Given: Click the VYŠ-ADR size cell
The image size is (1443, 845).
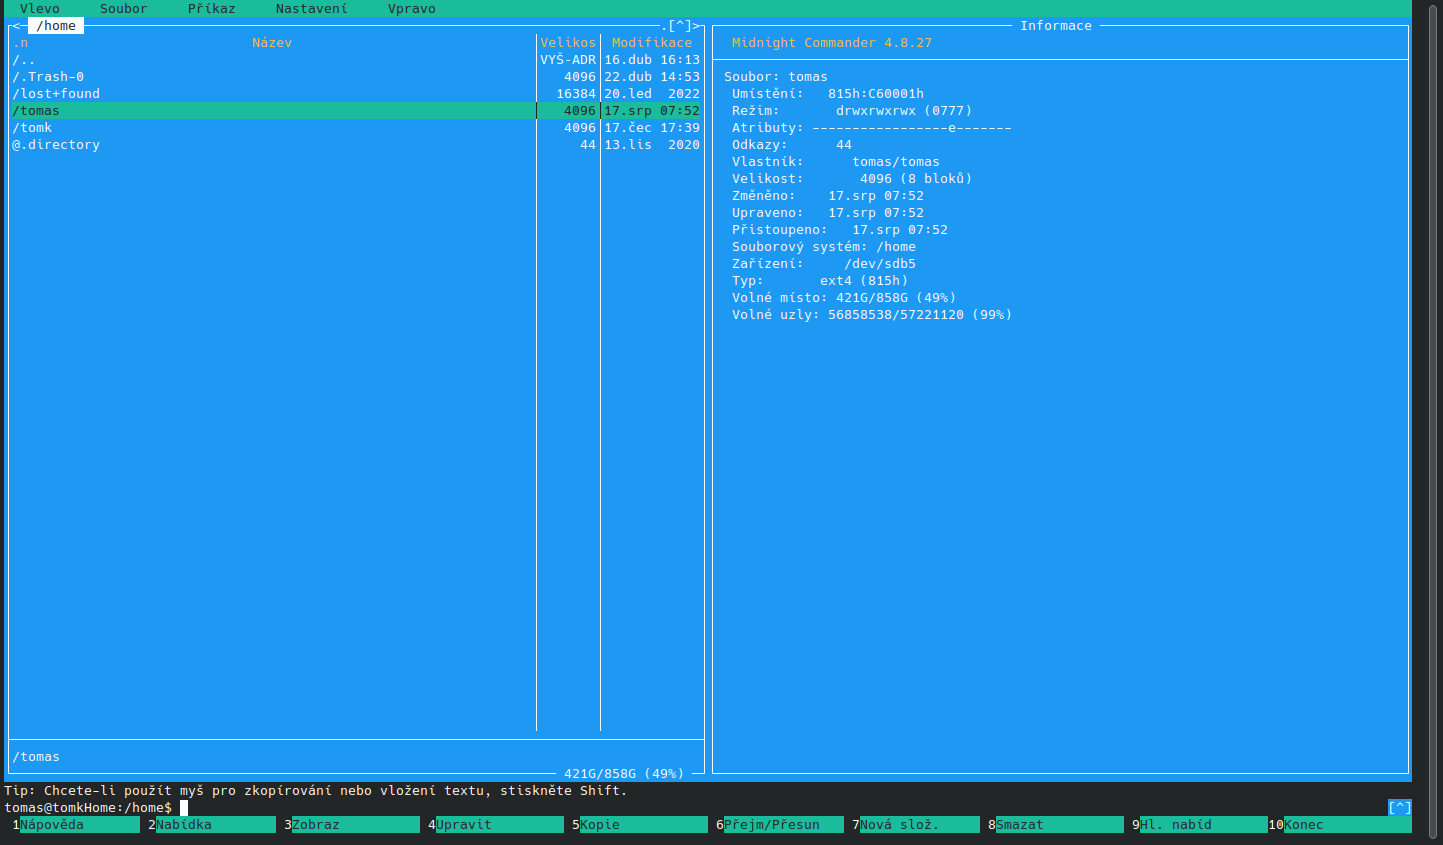Looking at the screenshot, I should coord(568,60).
